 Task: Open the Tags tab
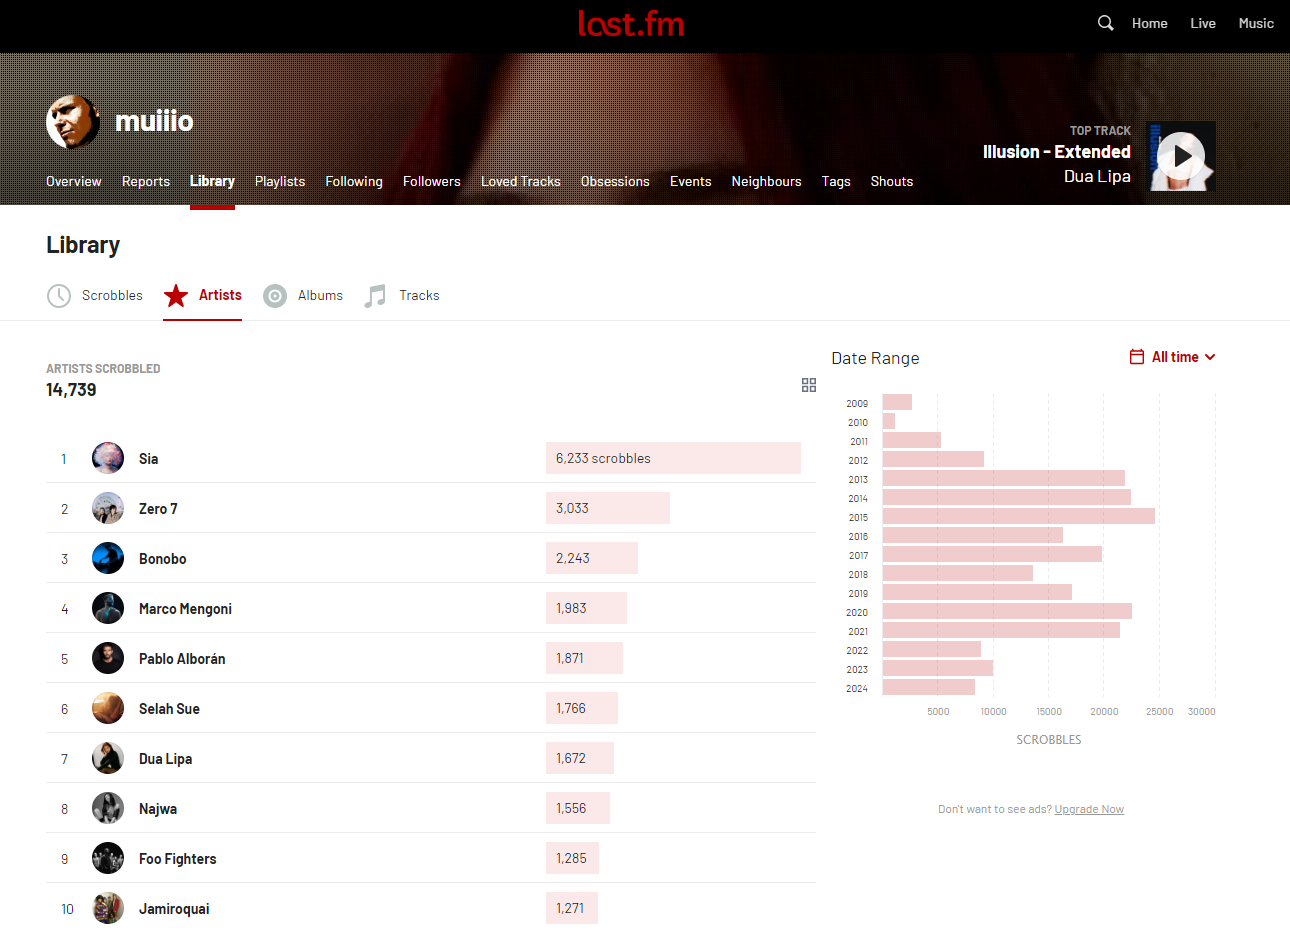[x=836, y=181]
